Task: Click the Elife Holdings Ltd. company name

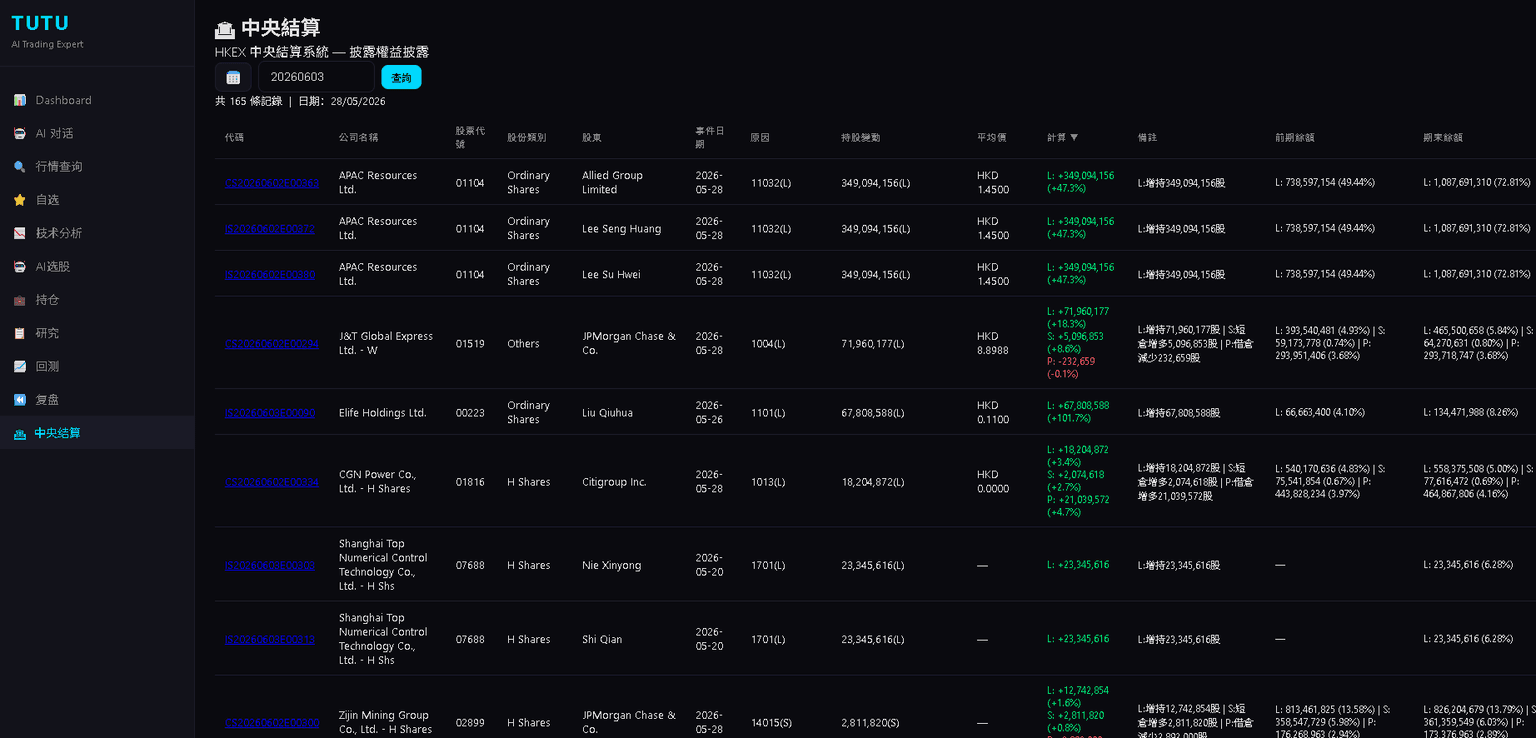Action: point(382,413)
